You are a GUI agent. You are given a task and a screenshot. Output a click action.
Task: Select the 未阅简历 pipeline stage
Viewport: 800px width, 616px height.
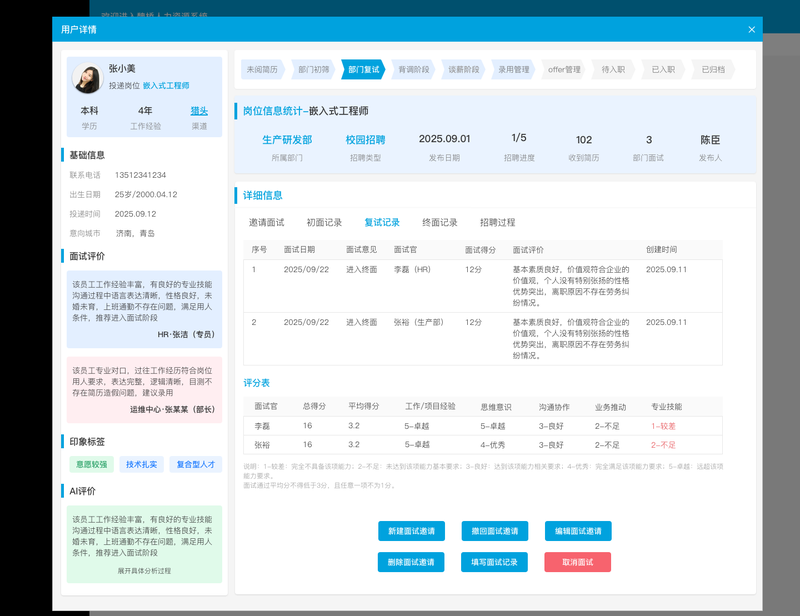pos(263,70)
